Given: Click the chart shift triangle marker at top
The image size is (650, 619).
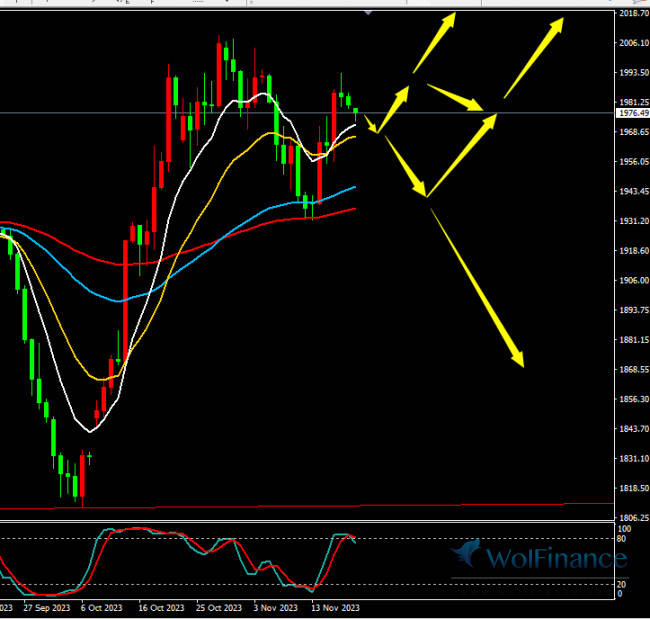Looking at the screenshot, I should pos(369,13).
